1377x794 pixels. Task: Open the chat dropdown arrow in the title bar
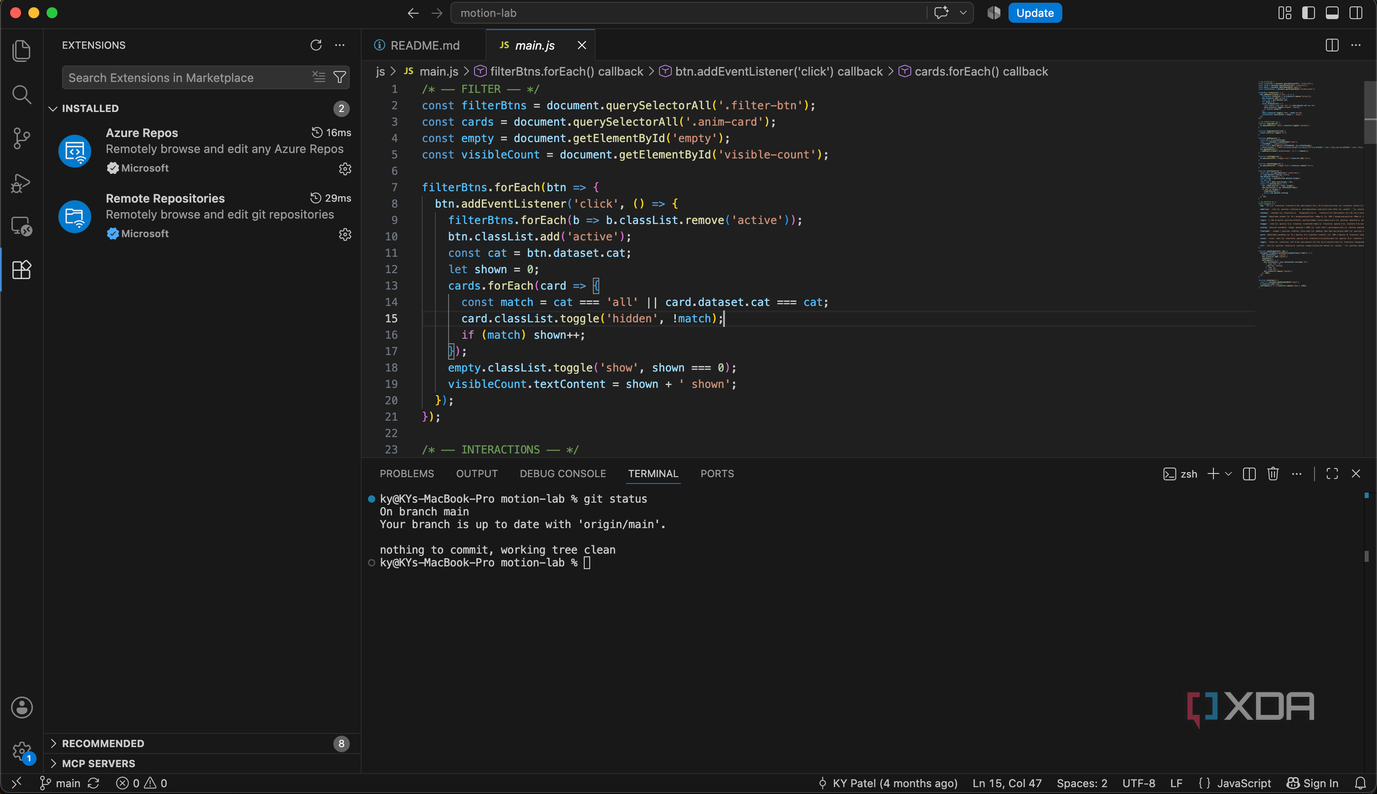click(963, 13)
